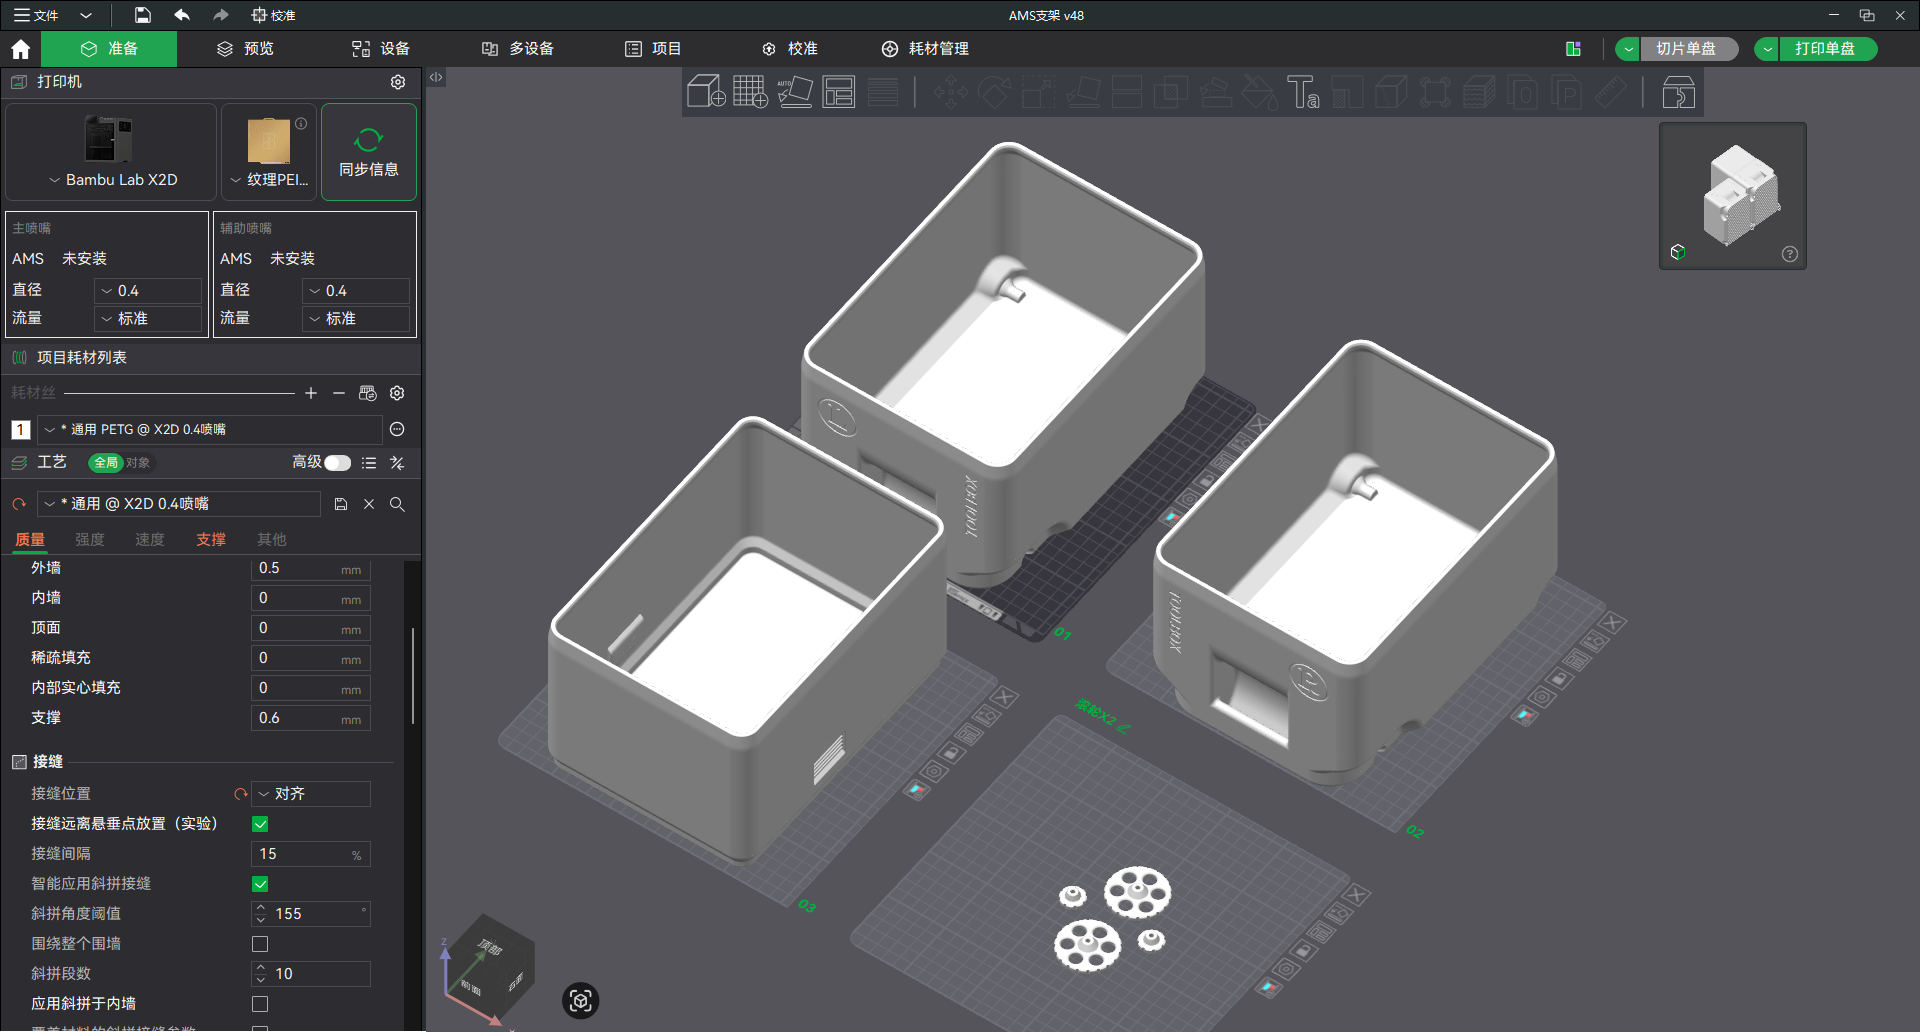Switch to the 设备 tab

click(x=381, y=49)
